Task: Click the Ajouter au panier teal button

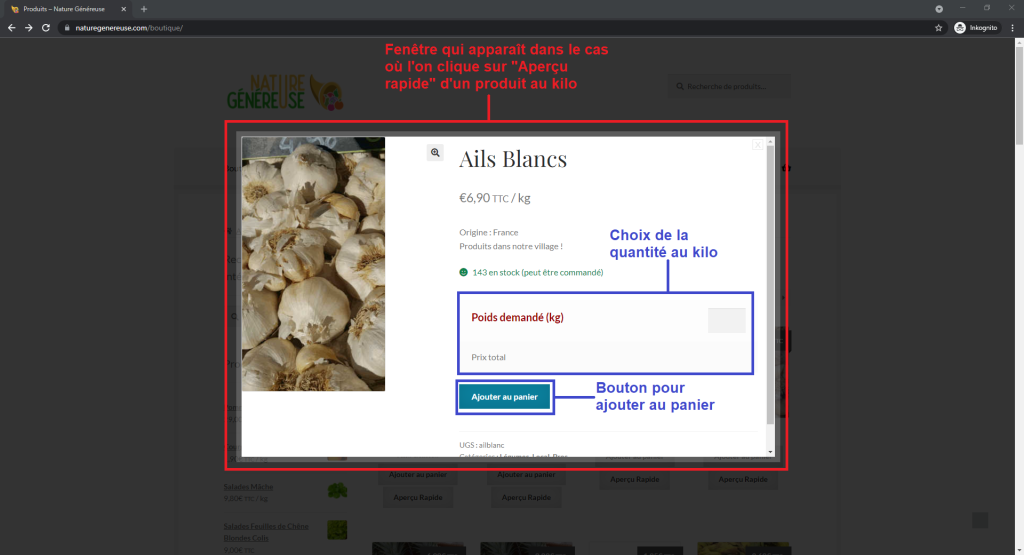Action: tap(504, 397)
